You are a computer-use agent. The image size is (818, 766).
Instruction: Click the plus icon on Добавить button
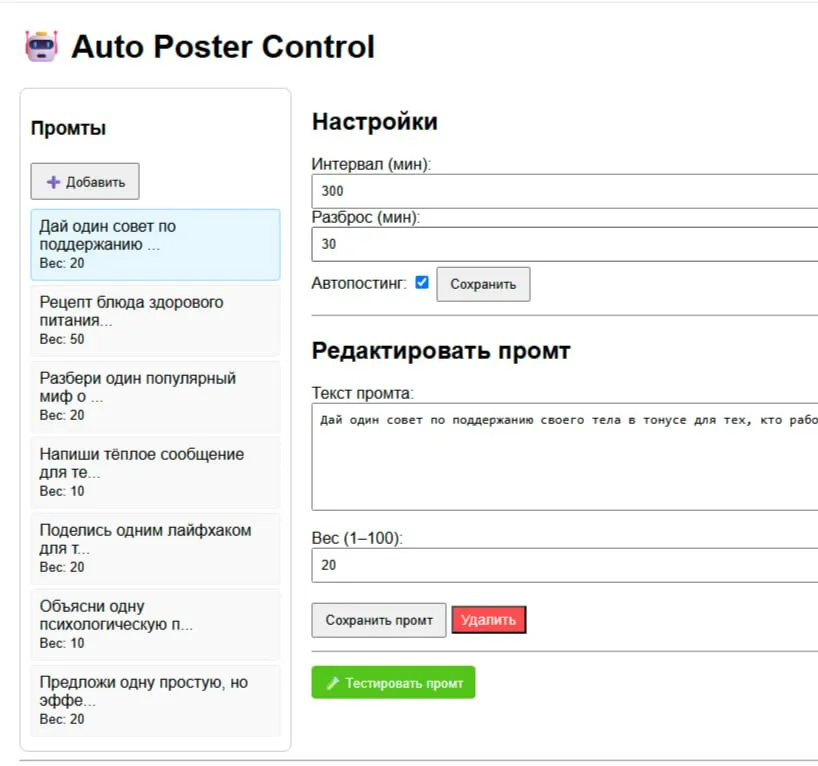pyautogui.click(x=53, y=181)
